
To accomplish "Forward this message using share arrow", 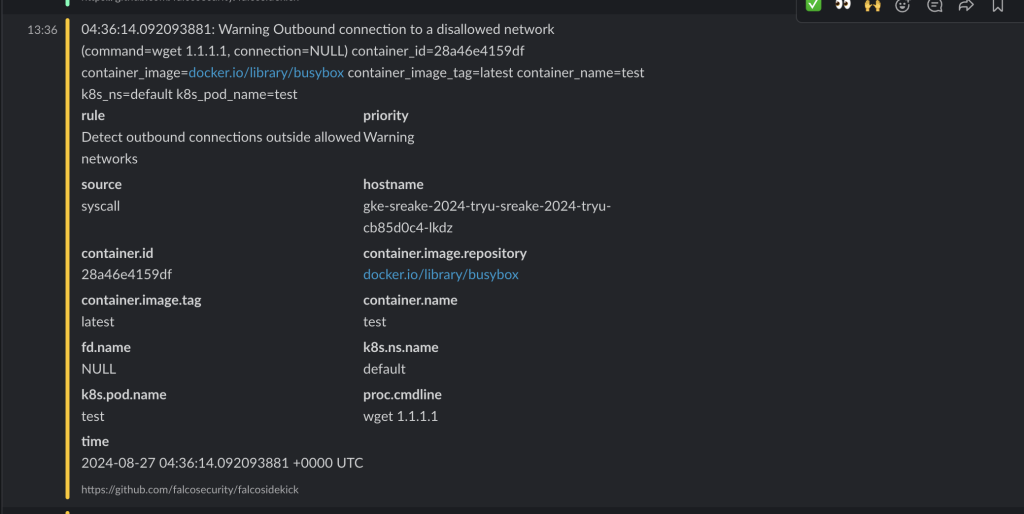I will coord(966,6).
